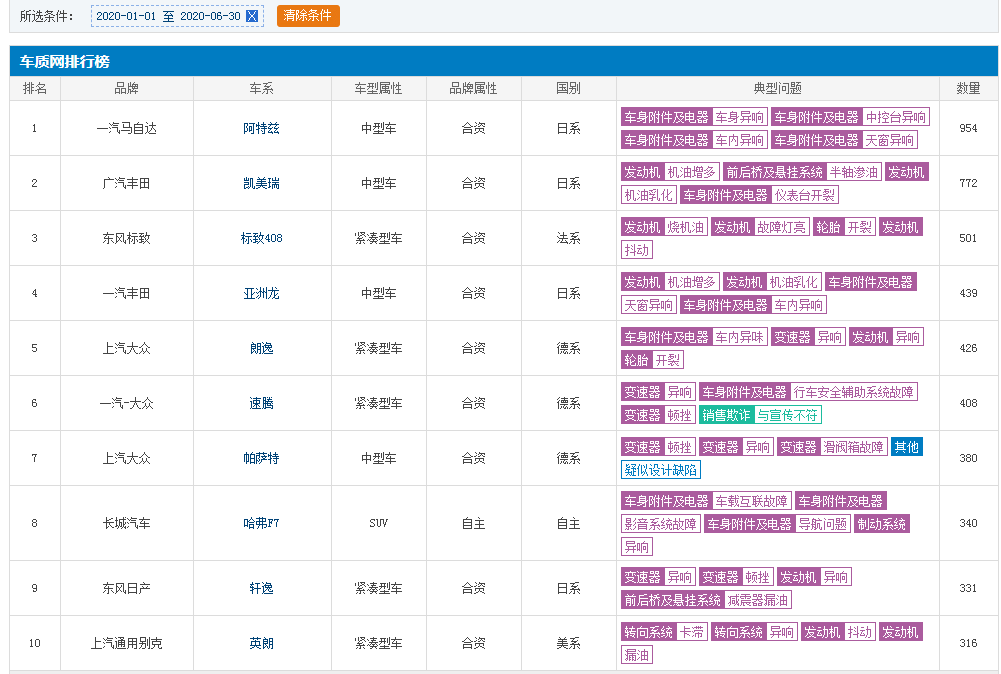1001x674 pixels.
Task: Click the 车系 column header
Action: 262,88
